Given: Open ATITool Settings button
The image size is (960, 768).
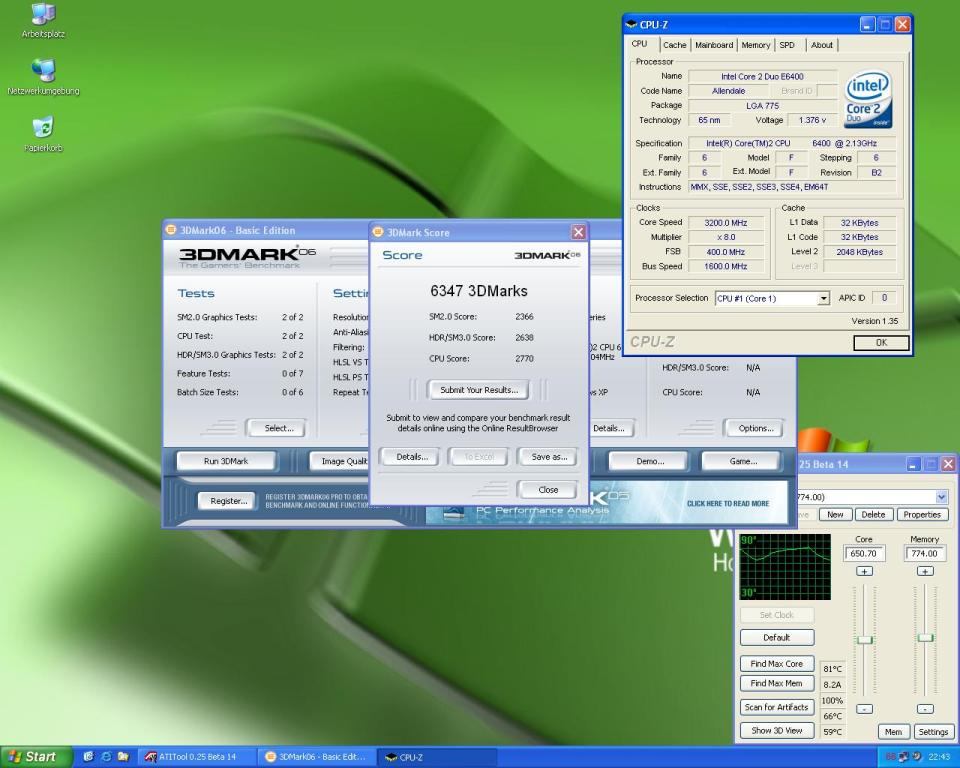Looking at the screenshot, I should pyautogui.click(x=932, y=732).
